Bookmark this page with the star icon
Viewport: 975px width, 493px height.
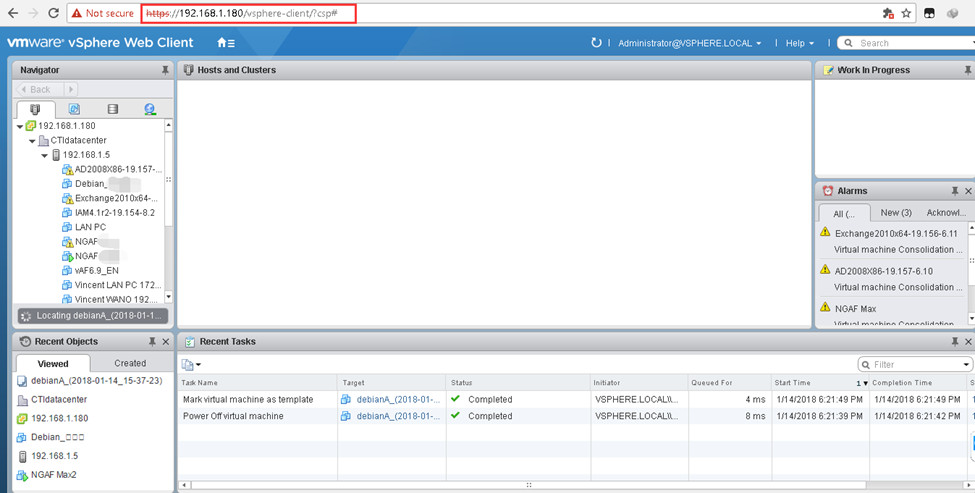906,13
